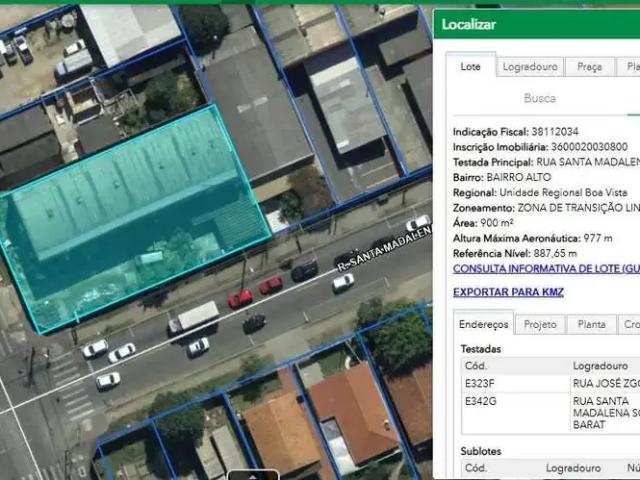
Task: Open the bottom panel expand handle on map
Action: coord(250,475)
